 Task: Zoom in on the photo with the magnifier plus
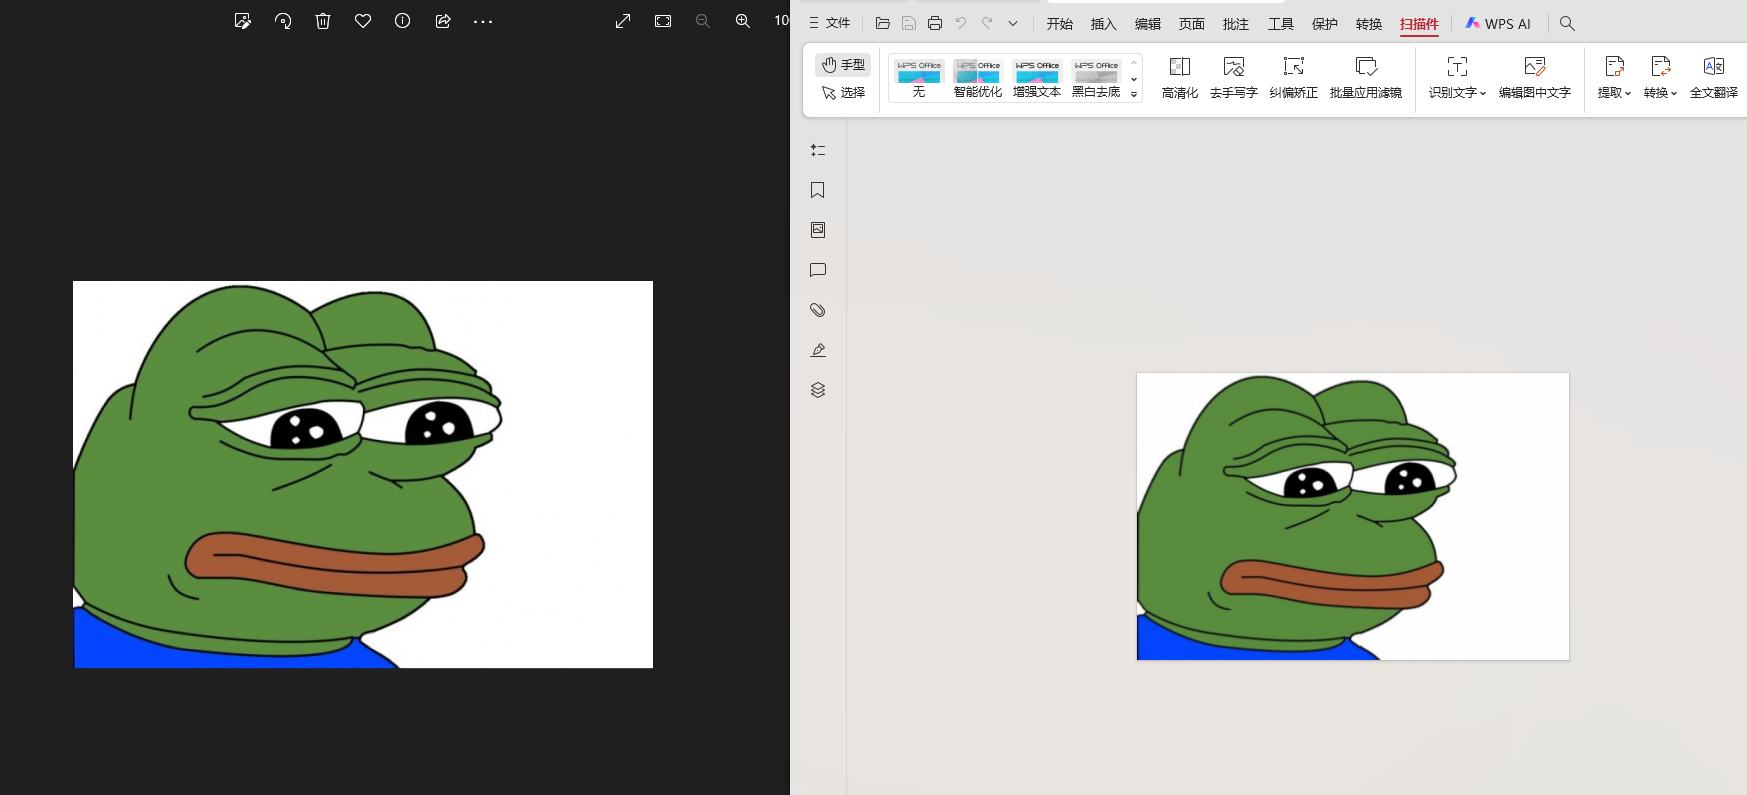click(743, 21)
